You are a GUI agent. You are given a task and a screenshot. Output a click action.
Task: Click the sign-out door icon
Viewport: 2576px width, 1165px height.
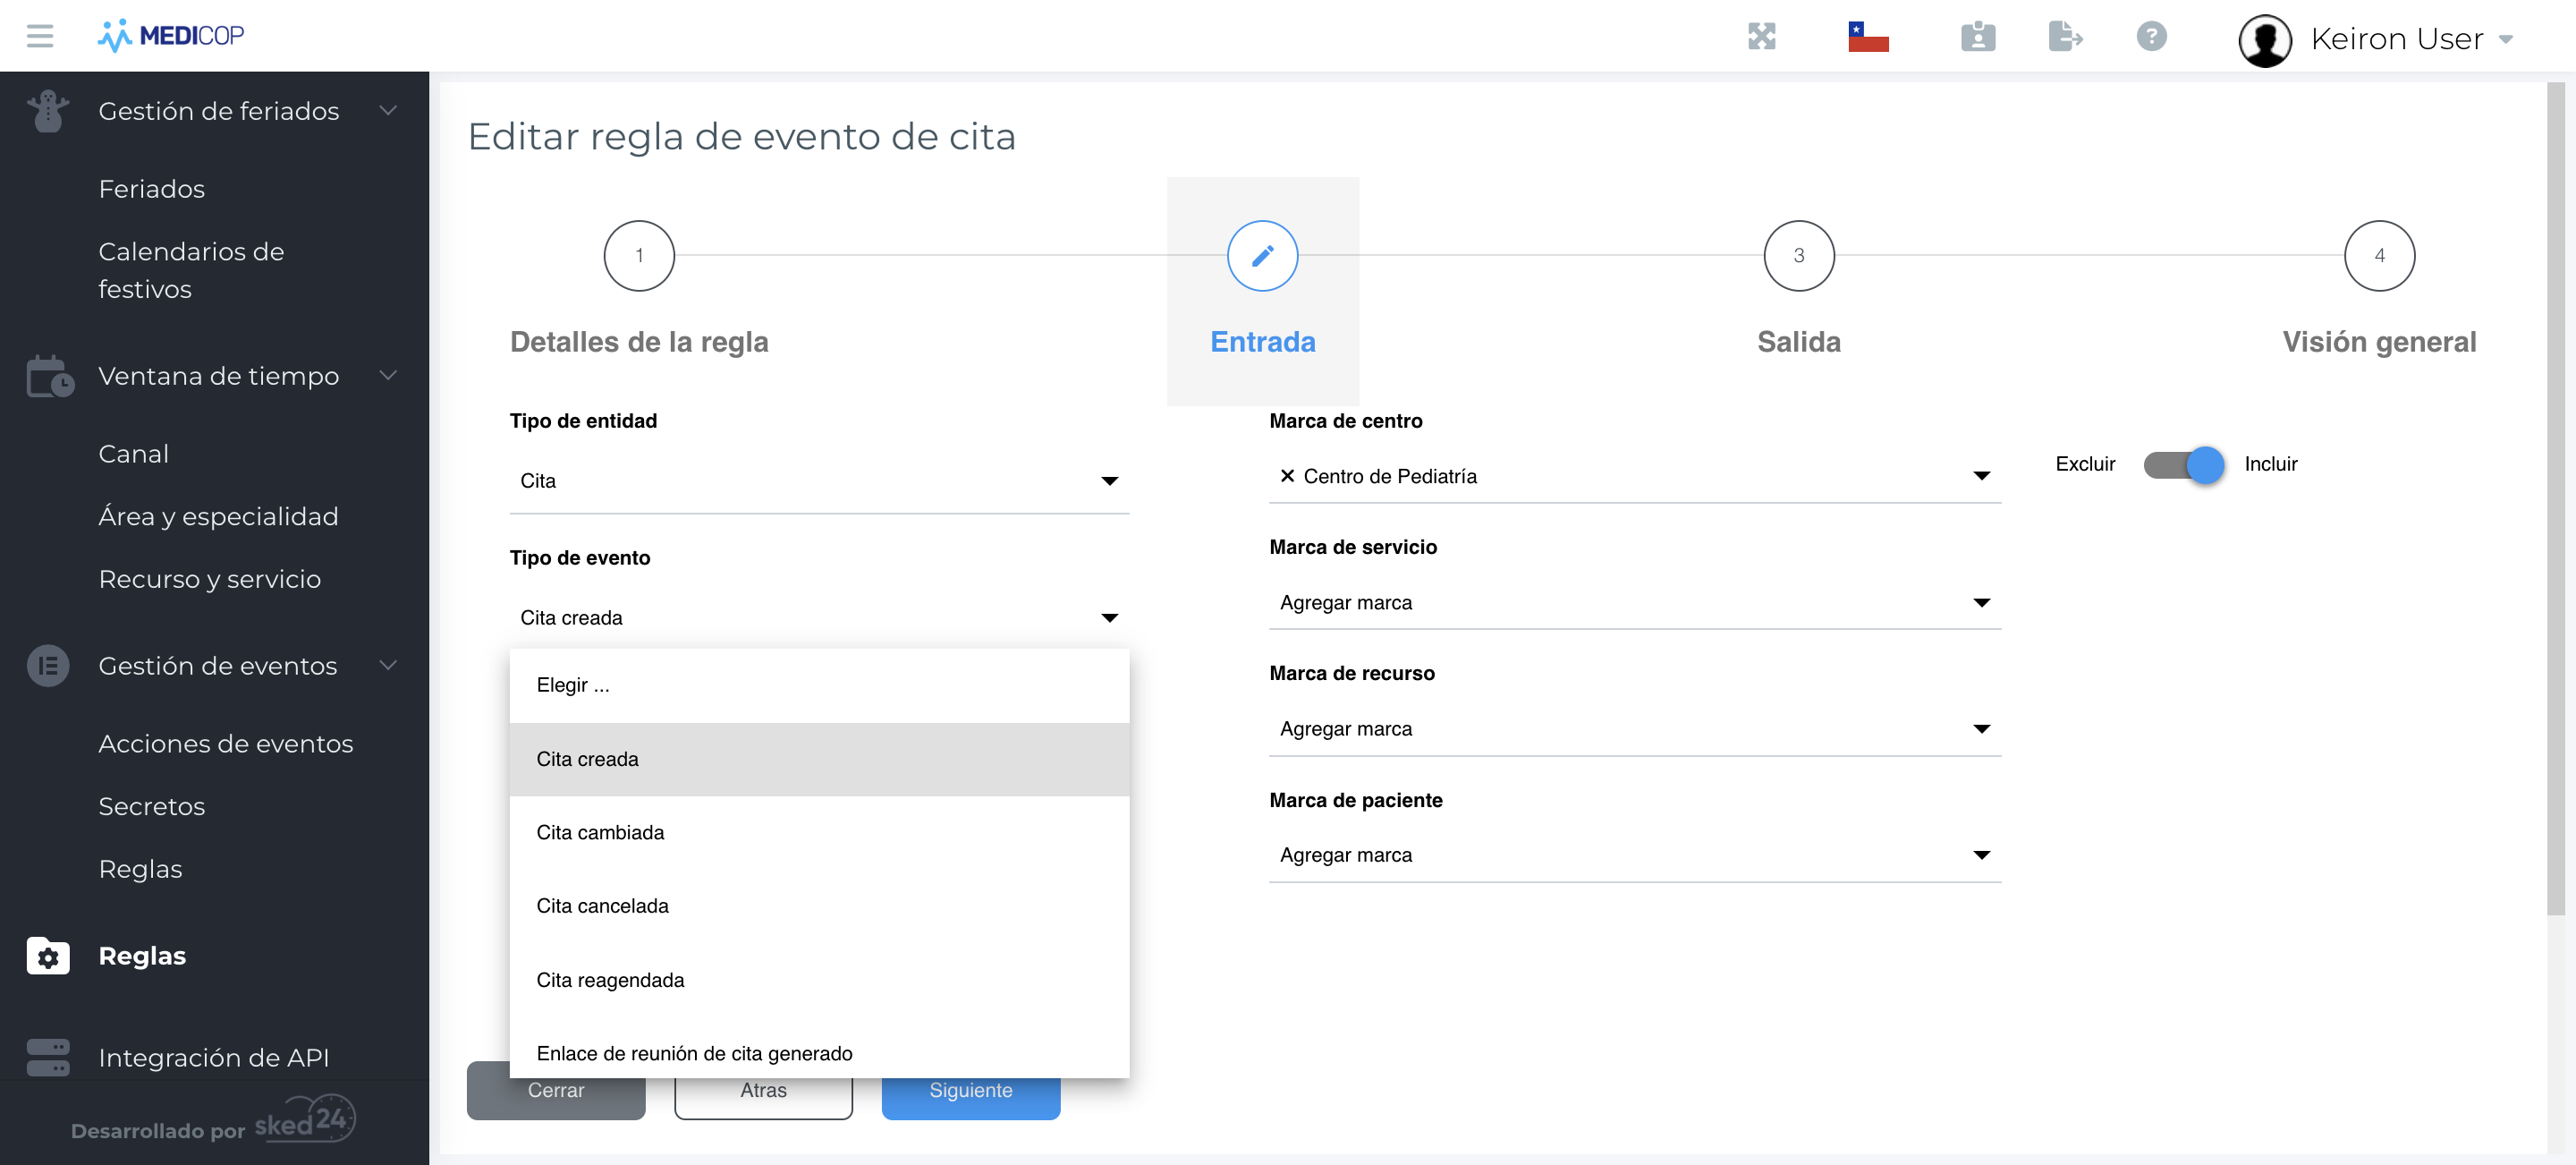[2065, 37]
